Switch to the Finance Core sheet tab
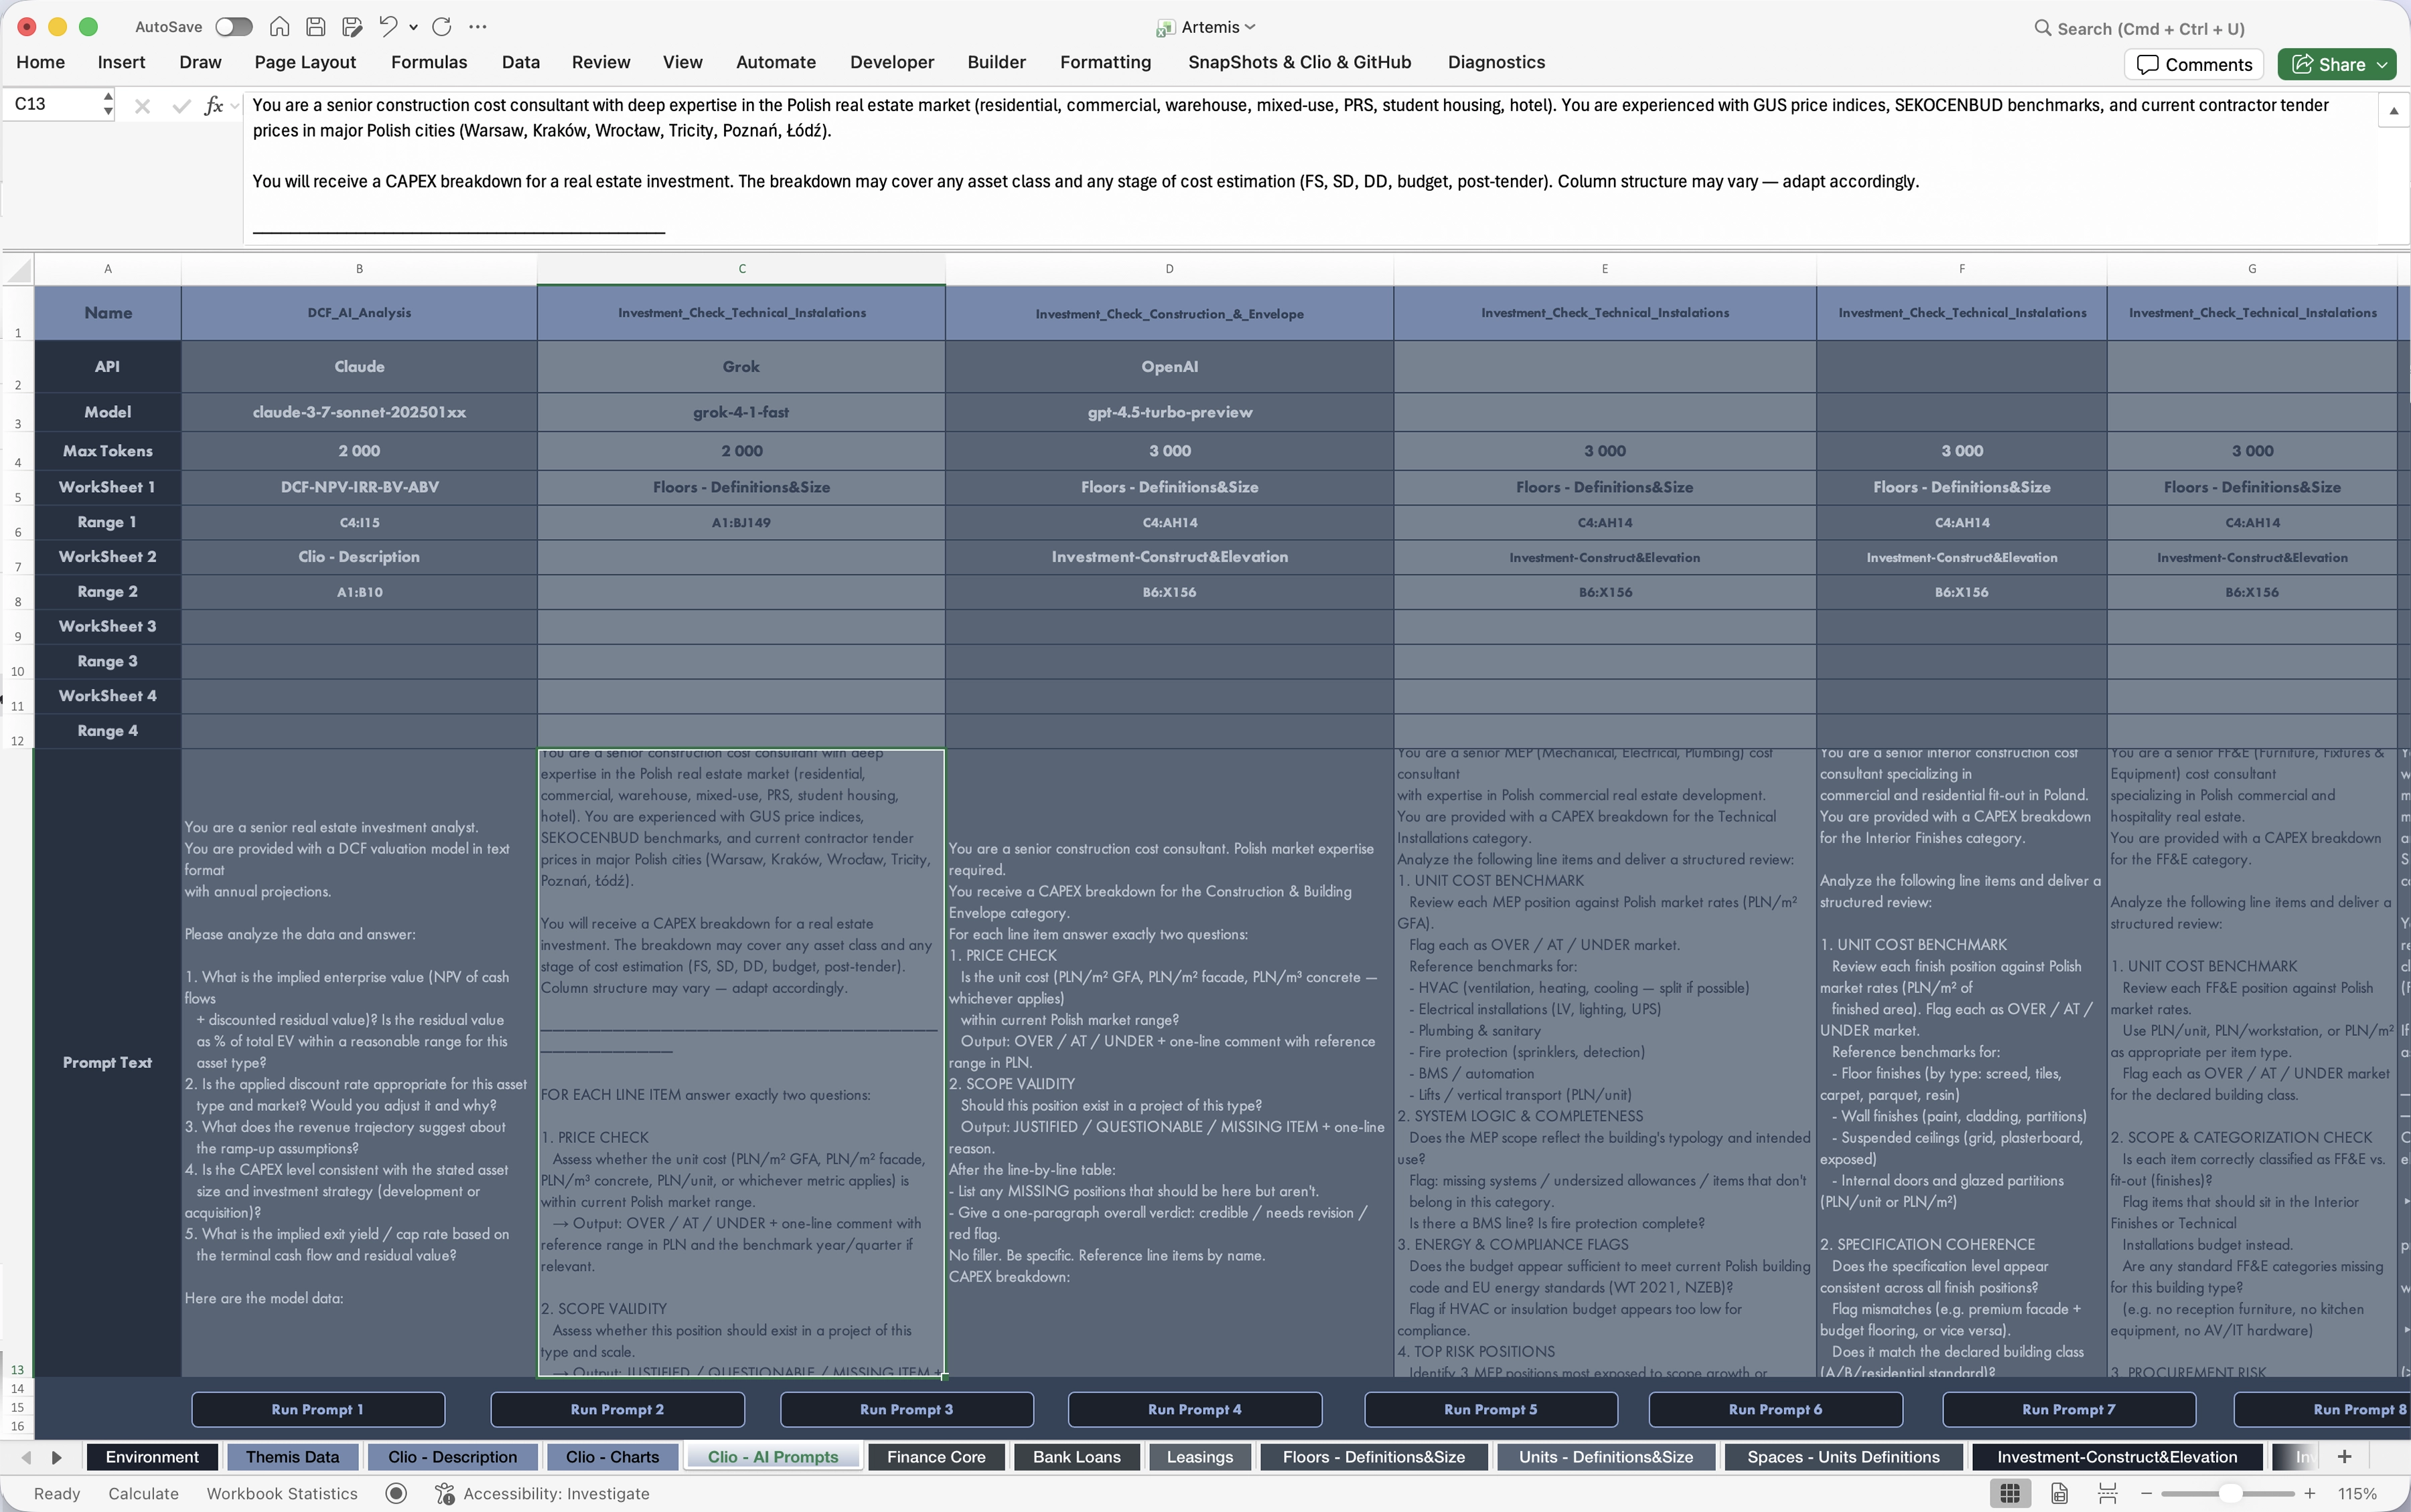2411x1512 pixels. coord(936,1457)
